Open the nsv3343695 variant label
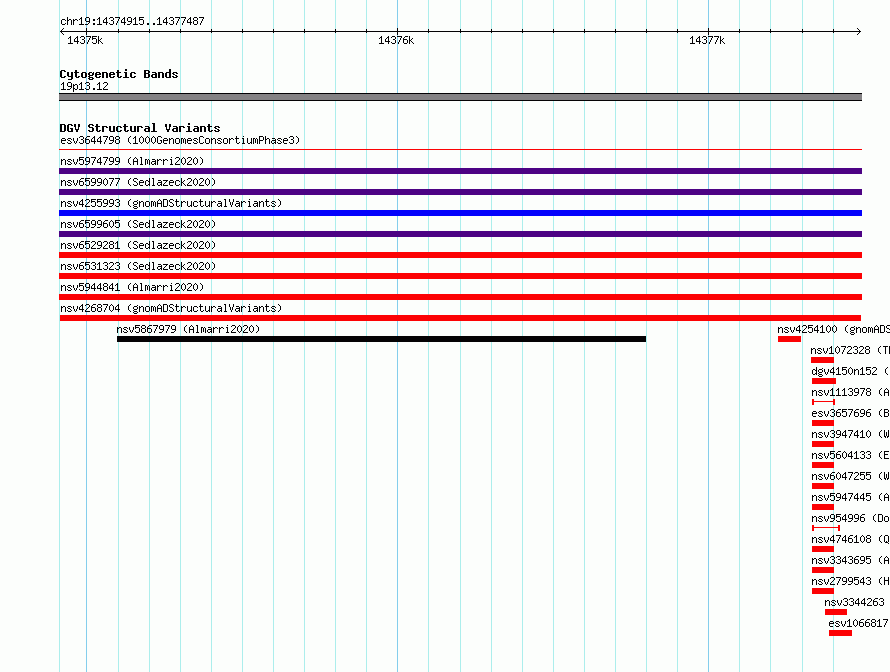This screenshot has width=890, height=672. tap(850, 560)
